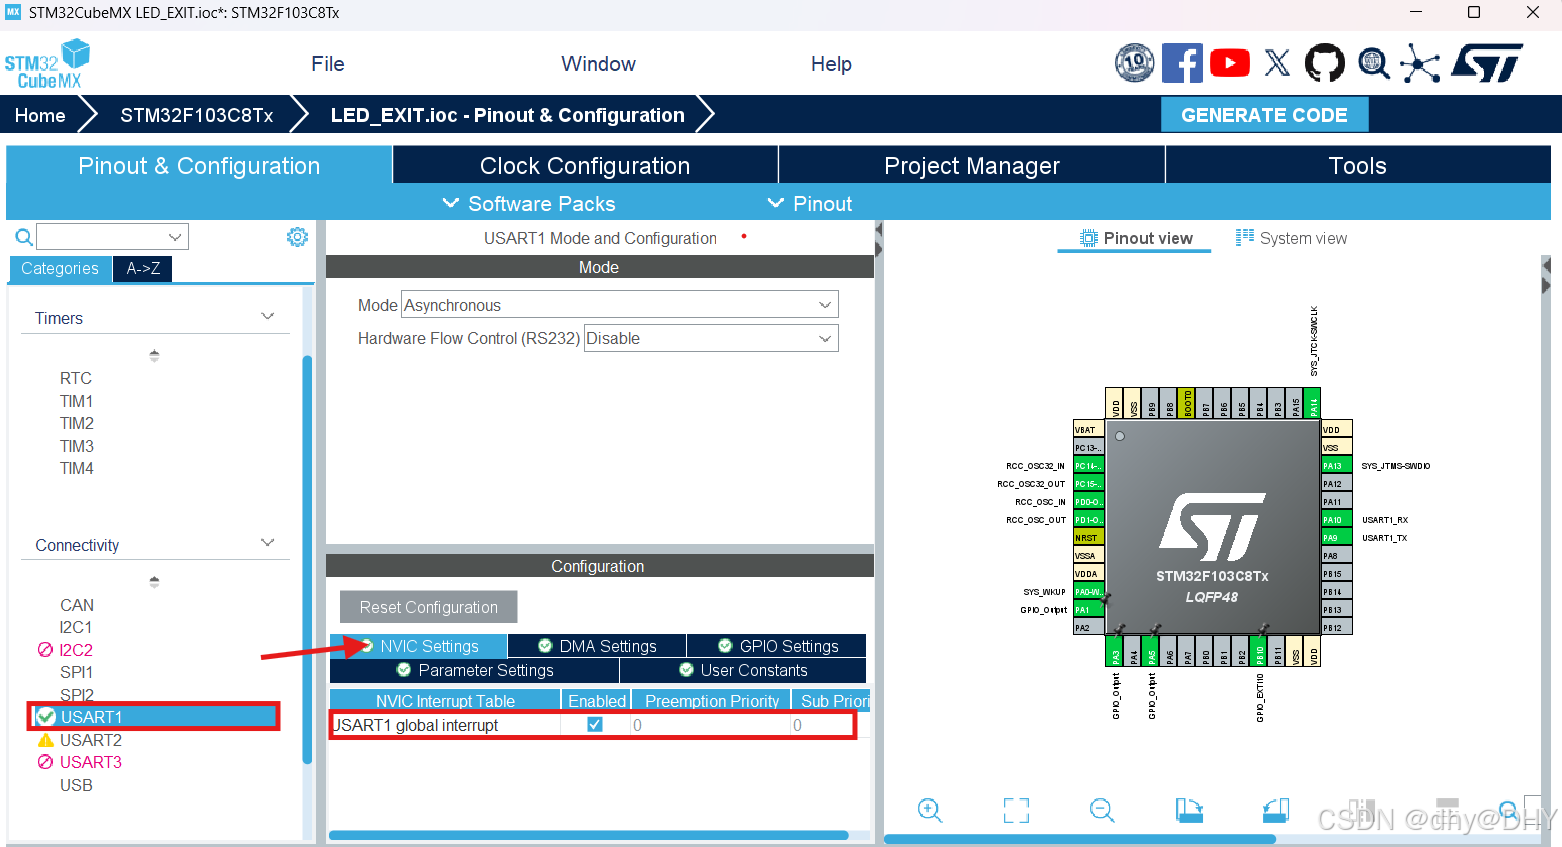This screenshot has height=847, width=1562.
Task: Open the DMA Settings tab
Action: pos(597,646)
